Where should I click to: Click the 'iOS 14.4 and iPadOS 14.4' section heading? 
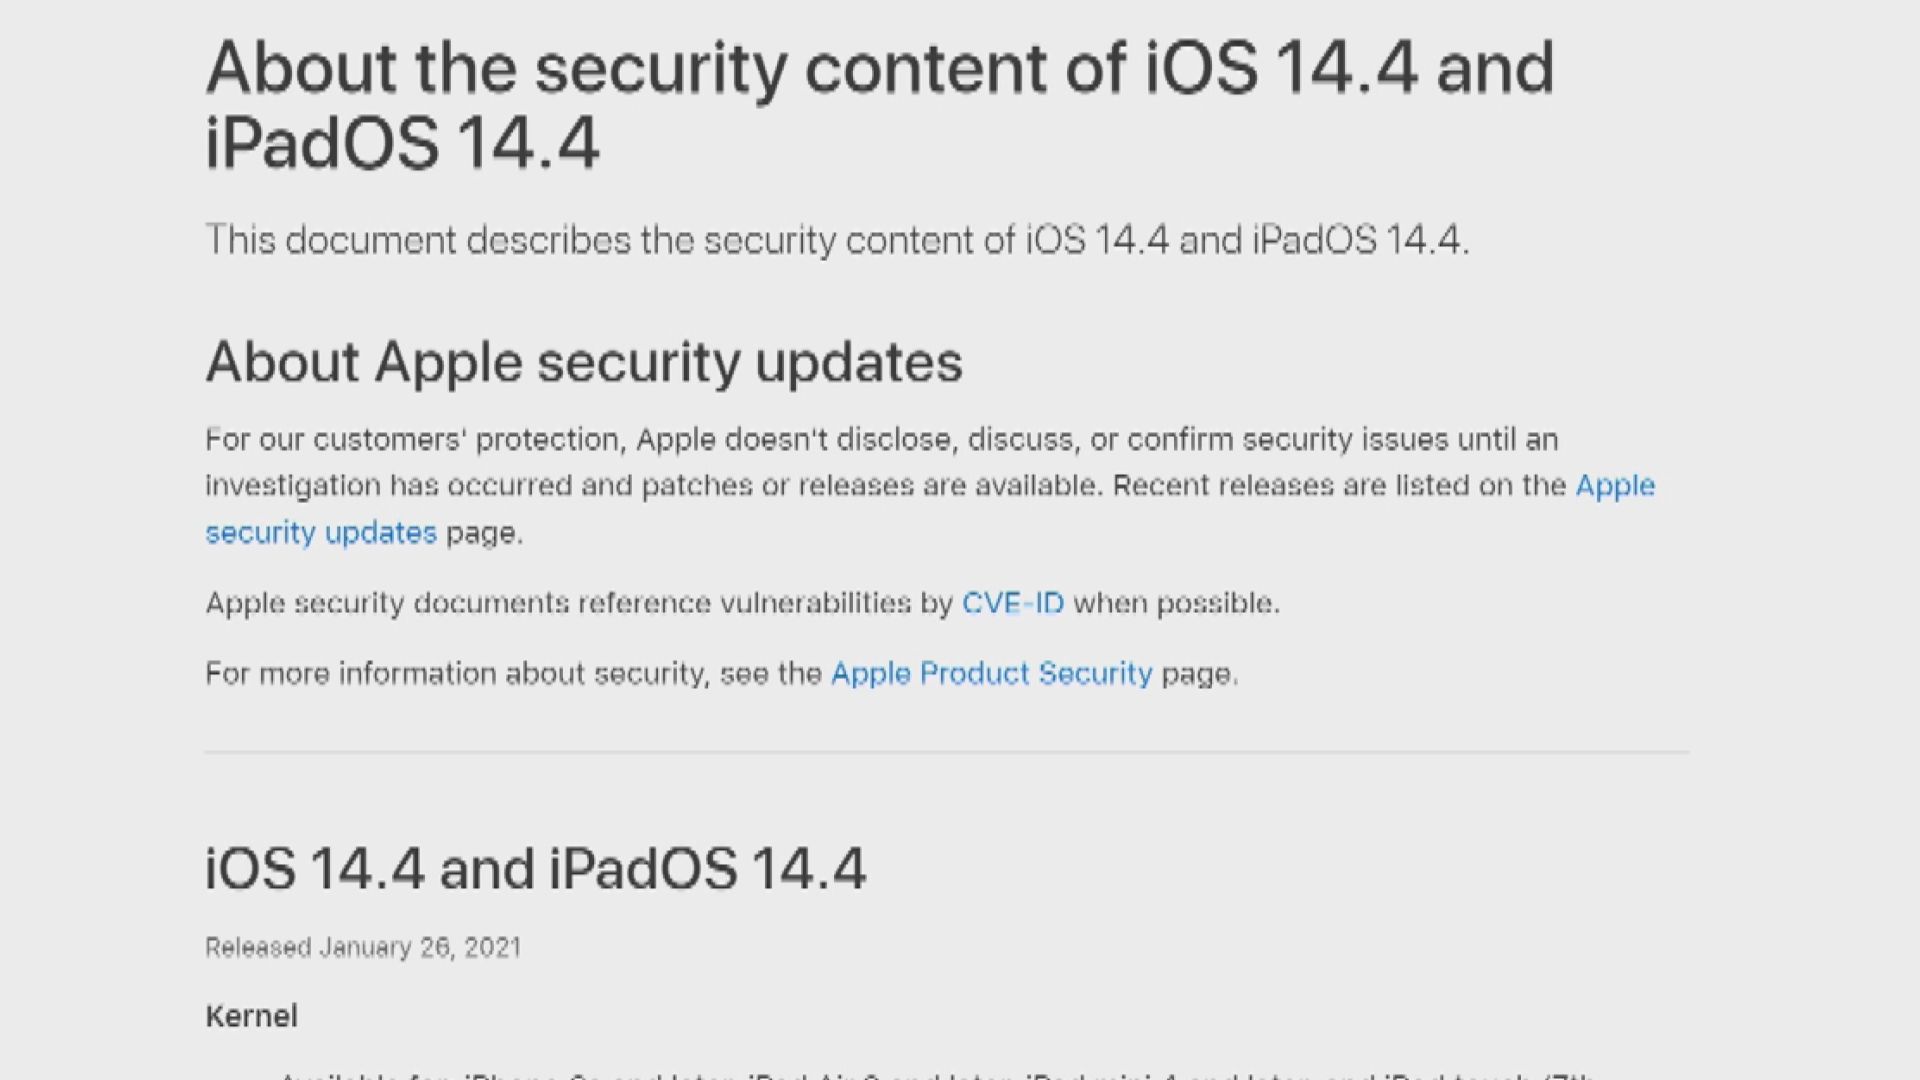(x=535, y=868)
